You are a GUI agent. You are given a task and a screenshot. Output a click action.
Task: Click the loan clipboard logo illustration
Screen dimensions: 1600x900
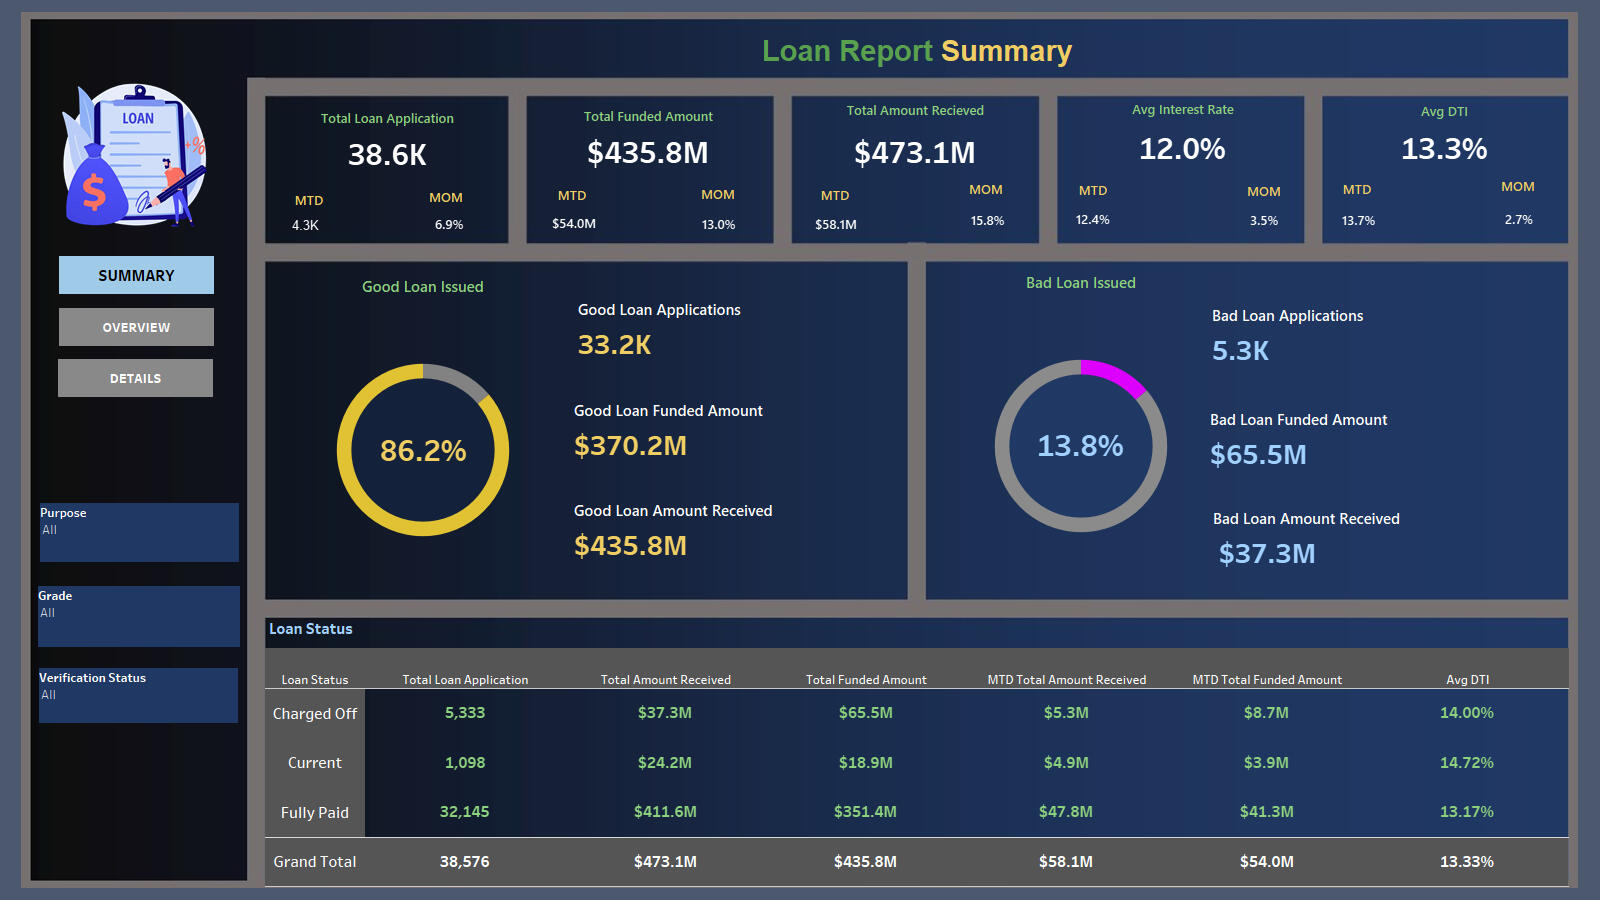point(135,155)
